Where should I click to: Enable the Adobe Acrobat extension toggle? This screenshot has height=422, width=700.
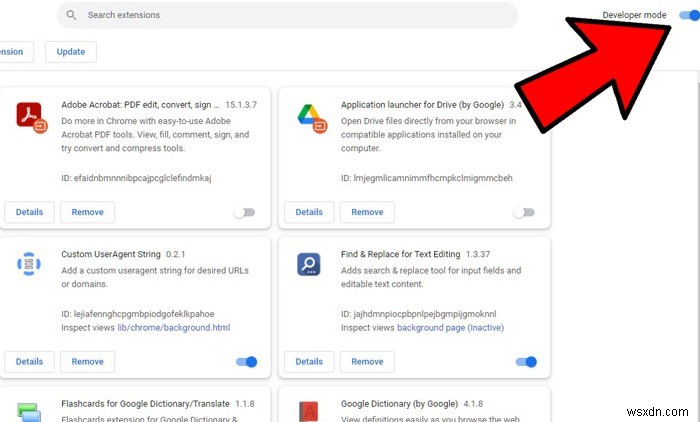coord(244,213)
